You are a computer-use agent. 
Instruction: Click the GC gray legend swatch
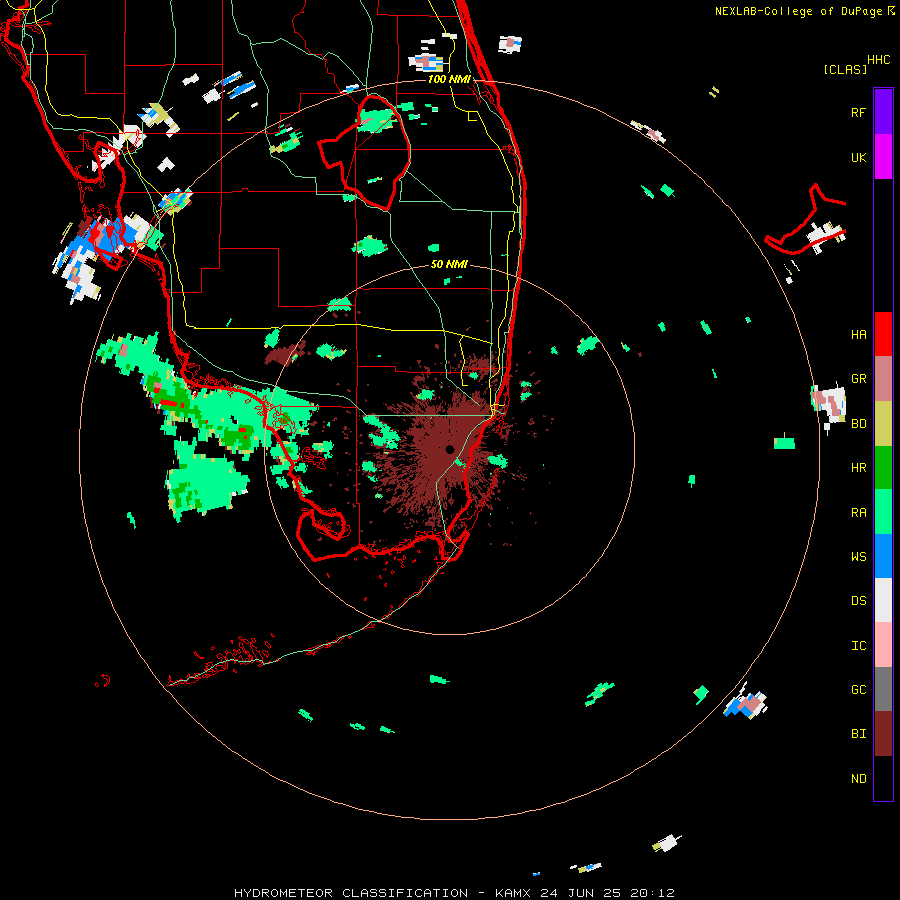pos(883,689)
